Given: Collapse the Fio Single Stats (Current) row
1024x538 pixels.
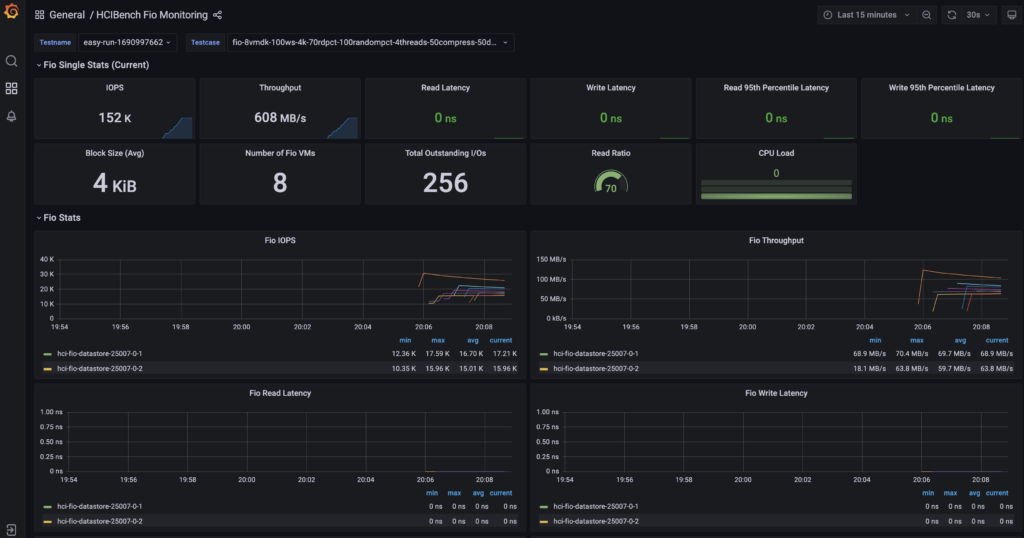Looking at the screenshot, I should (93, 65).
